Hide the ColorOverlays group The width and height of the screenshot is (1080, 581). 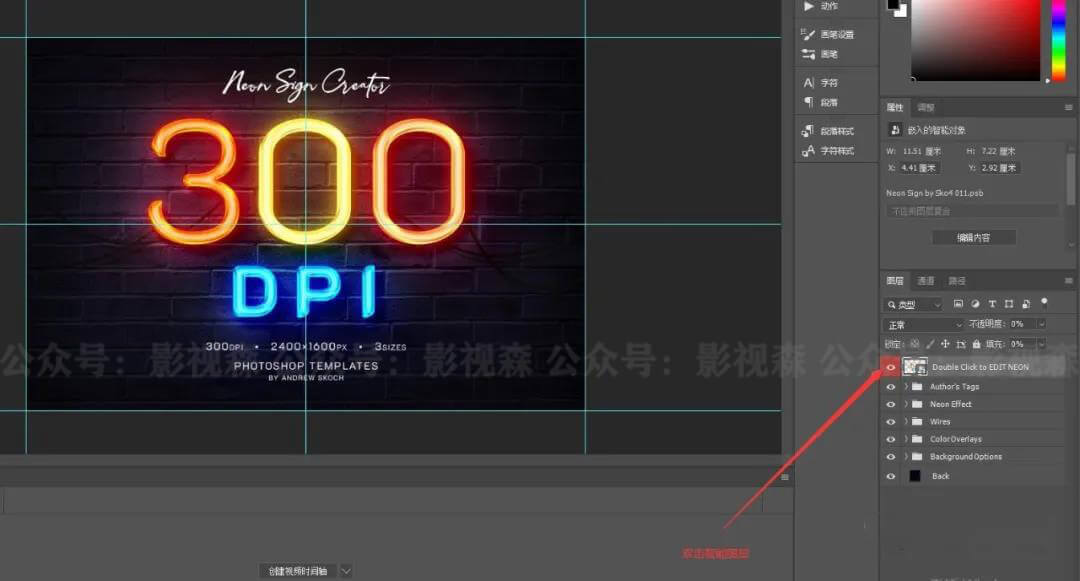[891, 439]
